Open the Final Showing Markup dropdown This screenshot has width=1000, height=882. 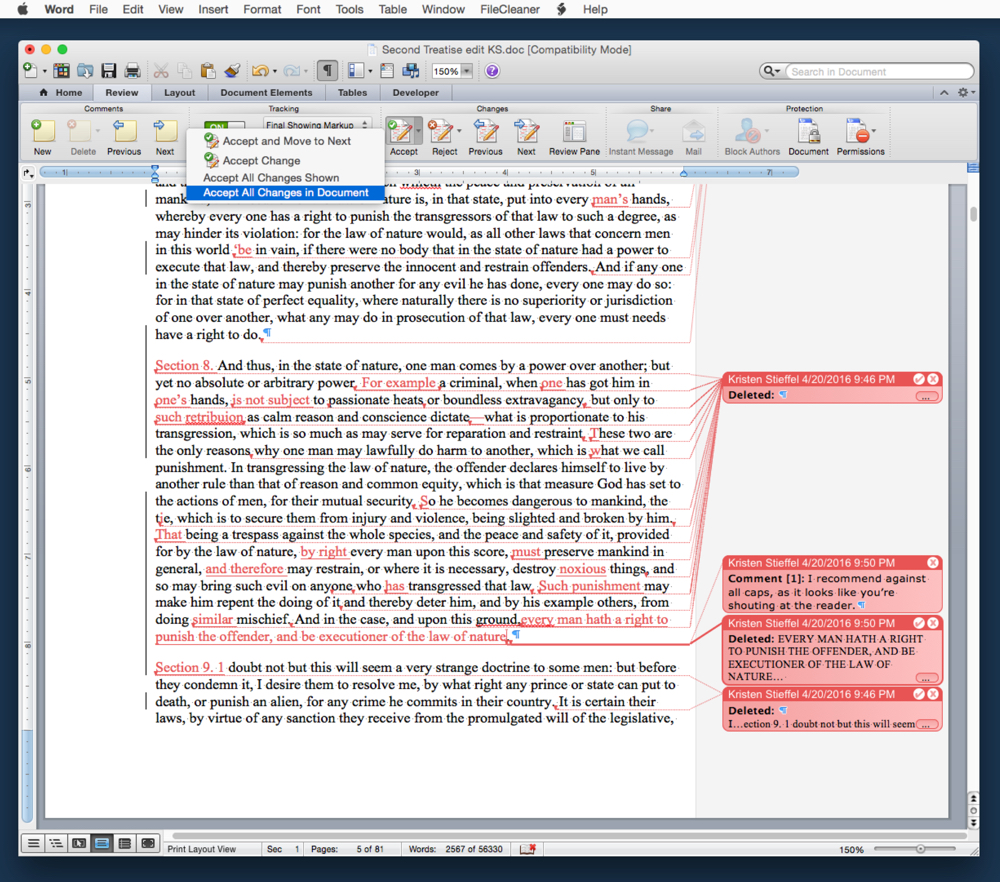point(317,125)
